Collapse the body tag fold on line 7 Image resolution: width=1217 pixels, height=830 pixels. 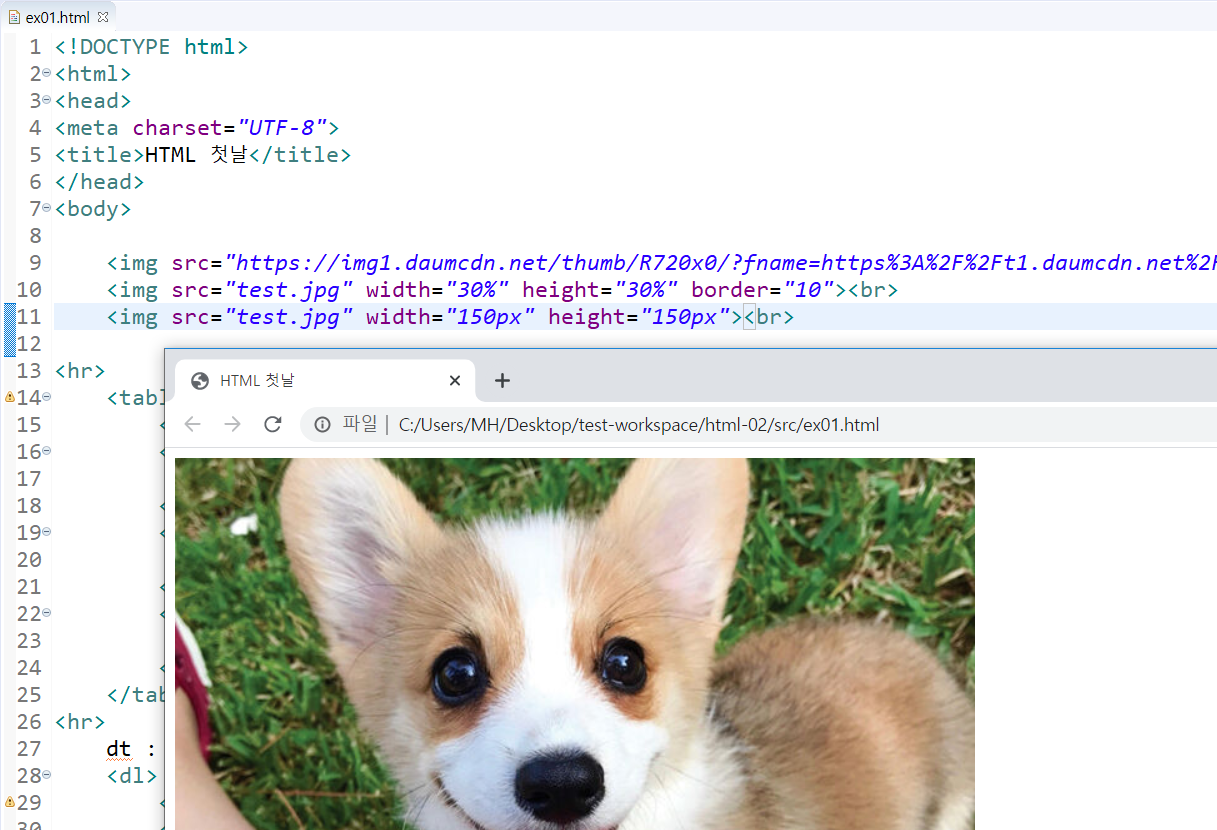click(x=47, y=207)
